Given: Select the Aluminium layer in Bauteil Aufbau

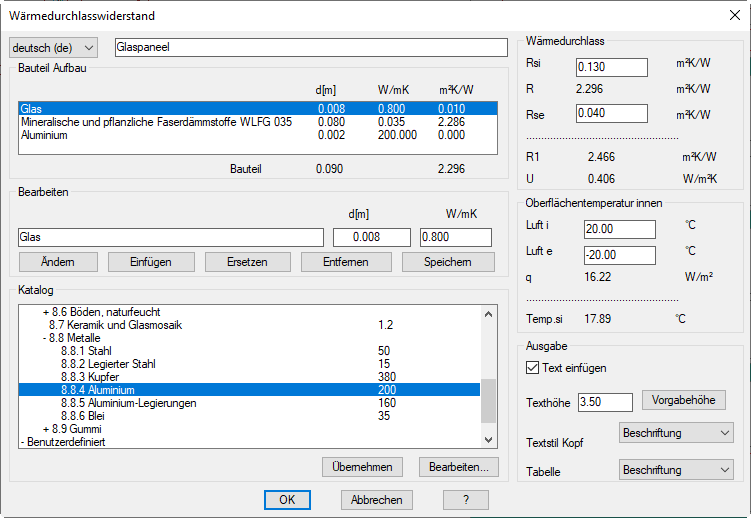Looking at the screenshot, I should [x=44, y=135].
